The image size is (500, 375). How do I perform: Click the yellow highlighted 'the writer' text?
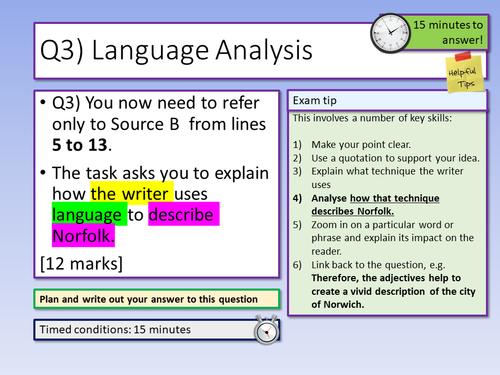tap(132, 193)
